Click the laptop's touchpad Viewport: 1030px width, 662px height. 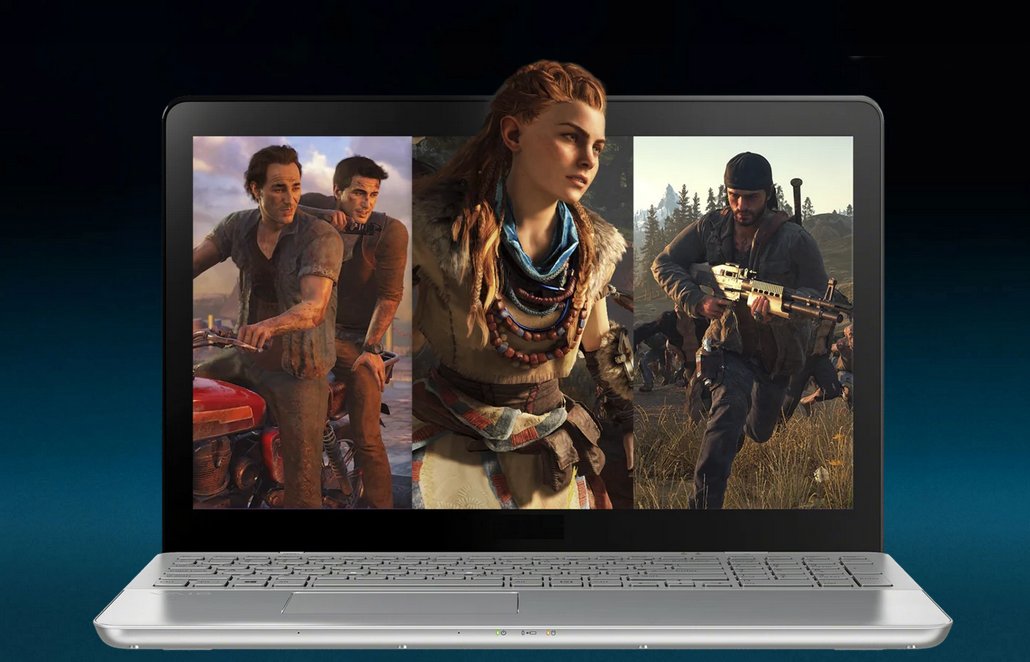tap(400, 603)
